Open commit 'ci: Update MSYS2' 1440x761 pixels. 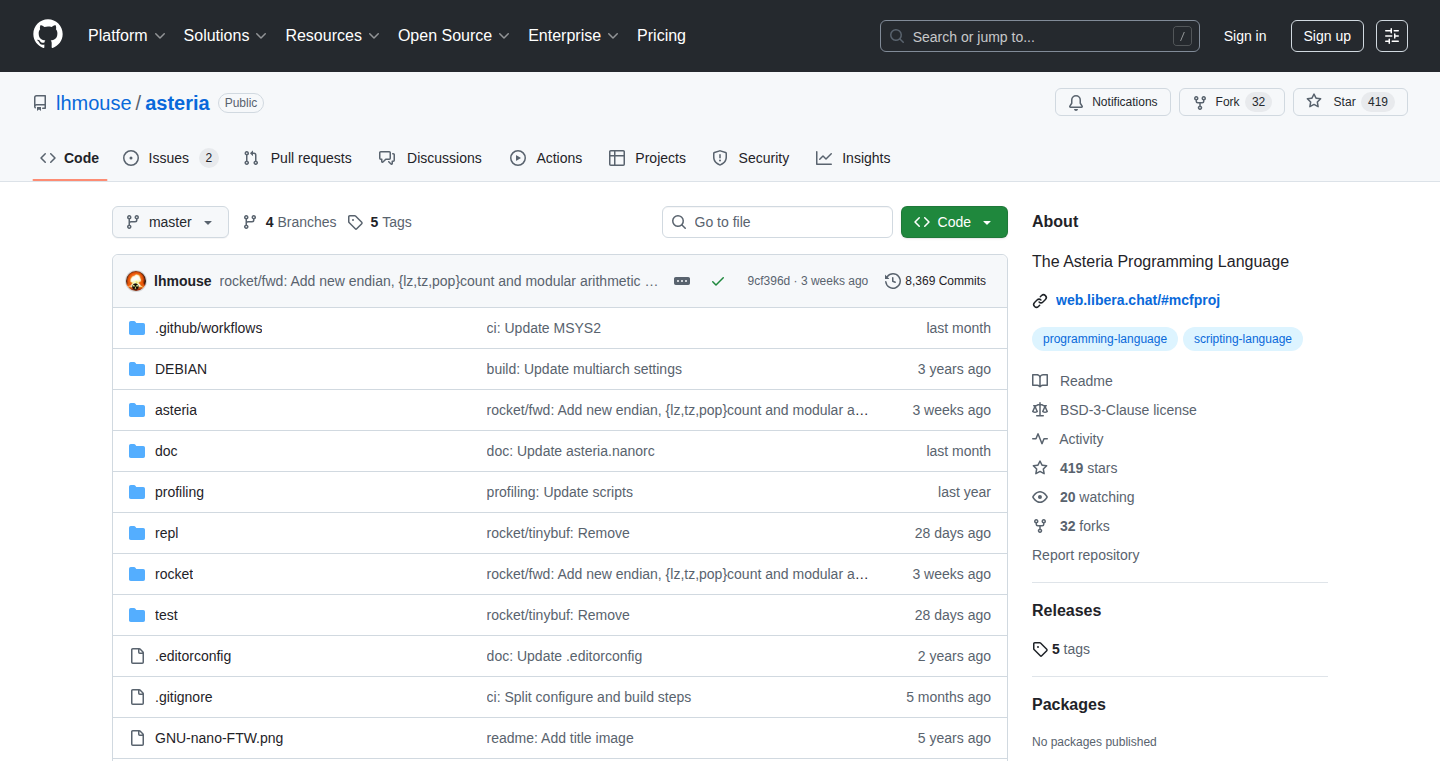coord(544,328)
